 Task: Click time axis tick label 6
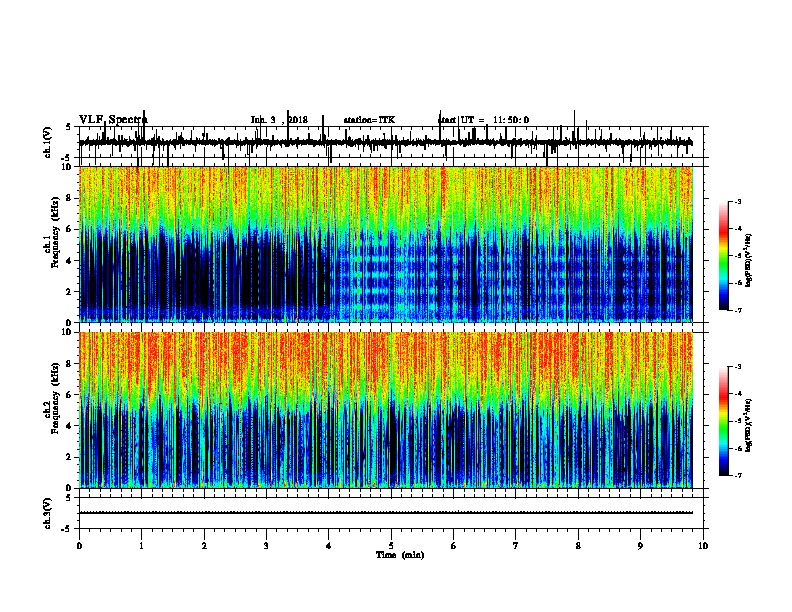[454, 545]
